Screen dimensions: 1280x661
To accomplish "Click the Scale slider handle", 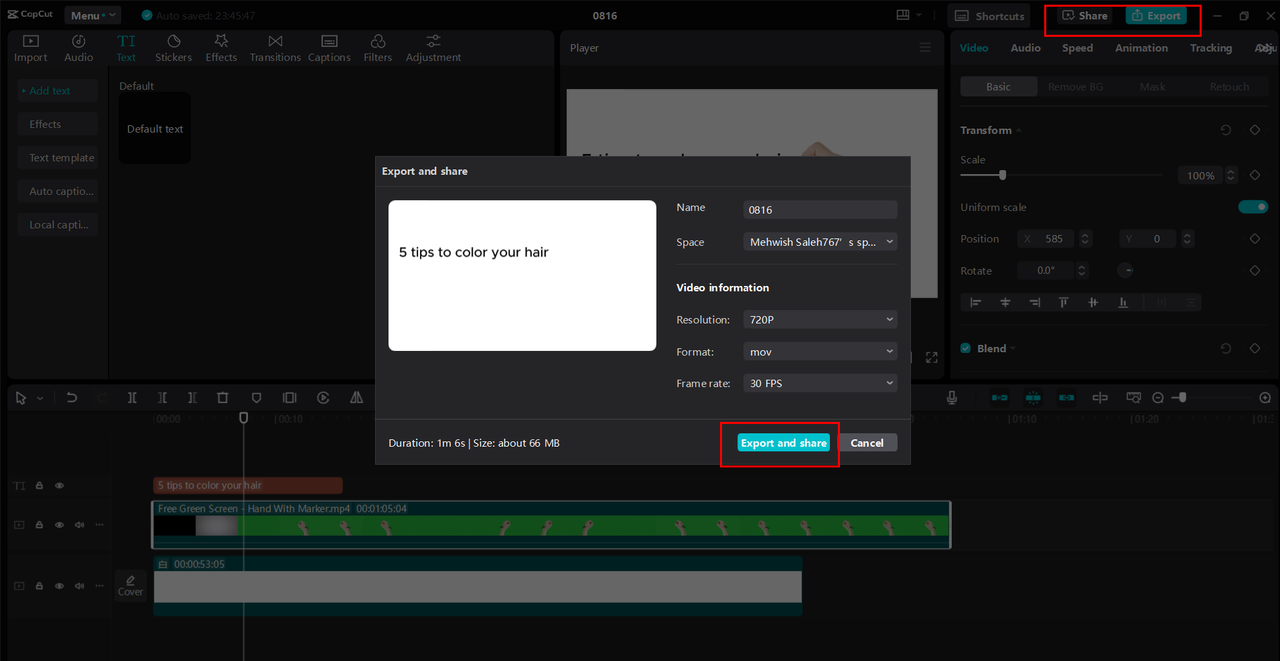I will pyautogui.click(x=1002, y=175).
